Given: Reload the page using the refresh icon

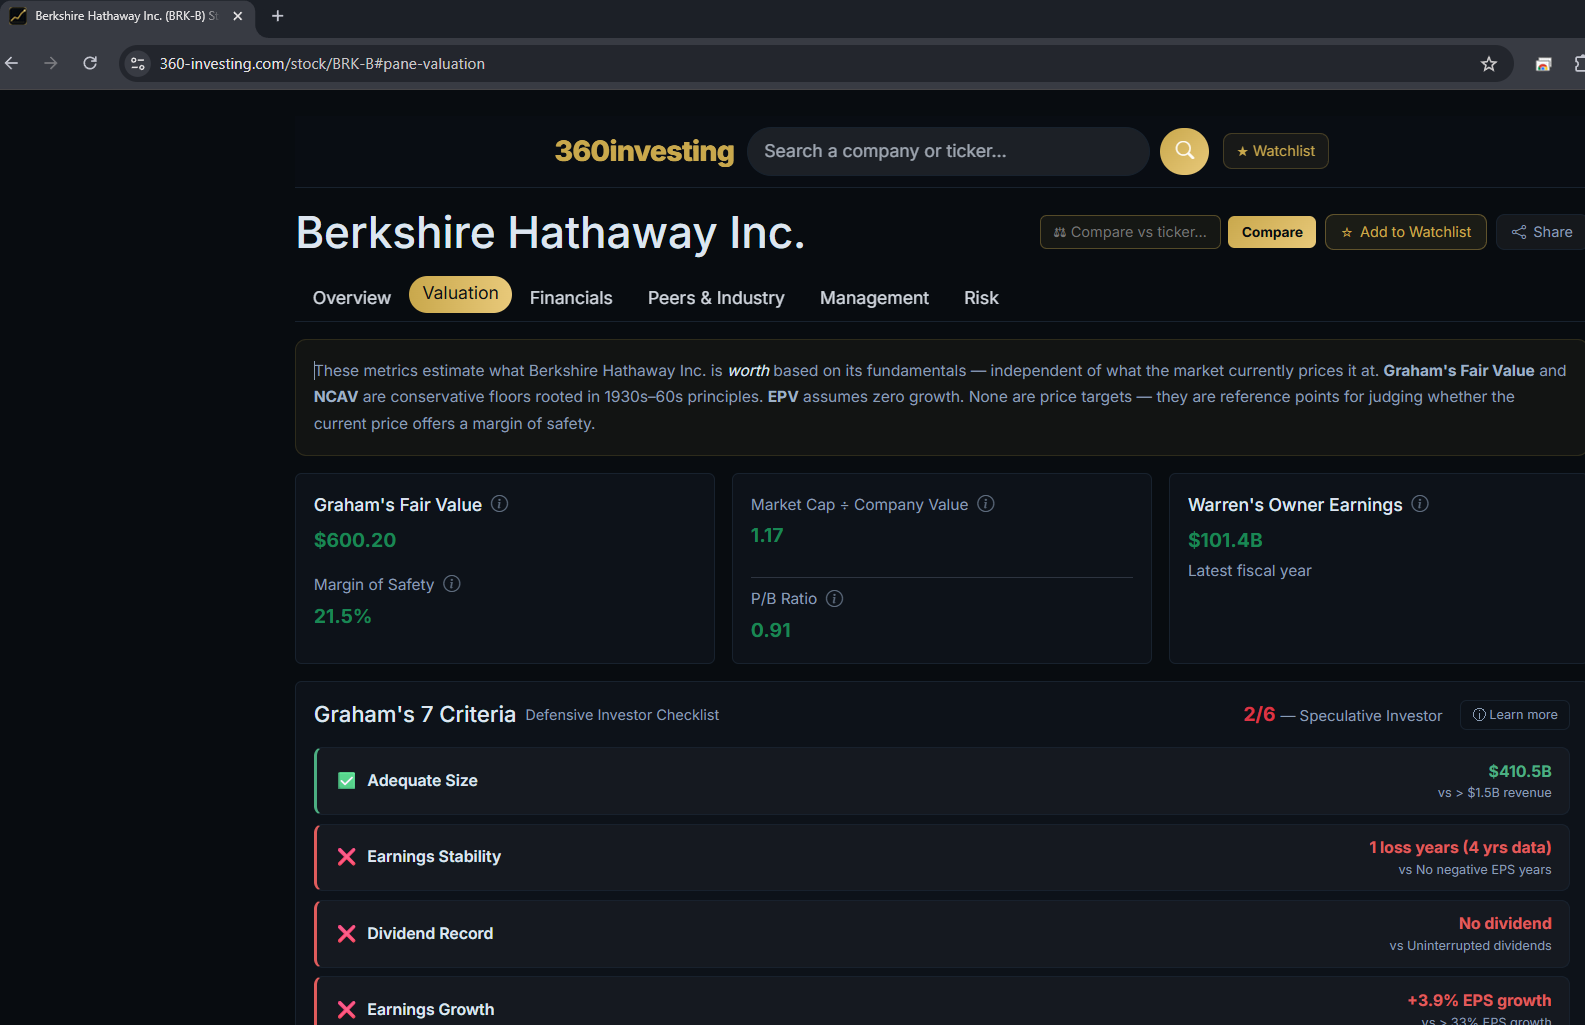Looking at the screenshot, I should click(x=90, y=63).
